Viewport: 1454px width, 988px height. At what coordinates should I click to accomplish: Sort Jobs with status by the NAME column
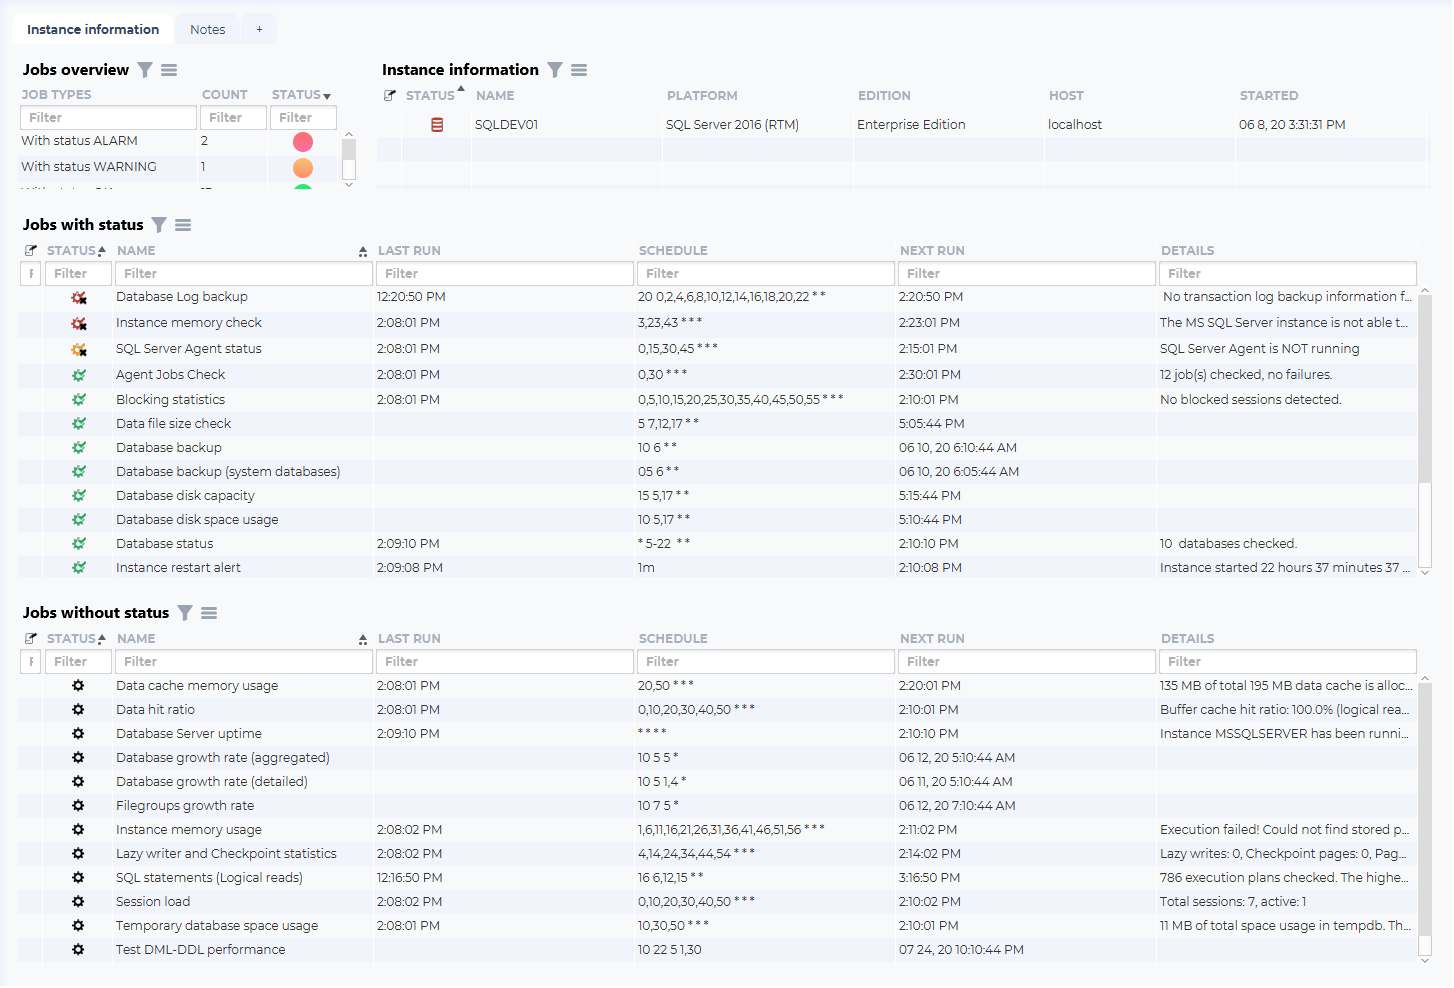point(136,251)
